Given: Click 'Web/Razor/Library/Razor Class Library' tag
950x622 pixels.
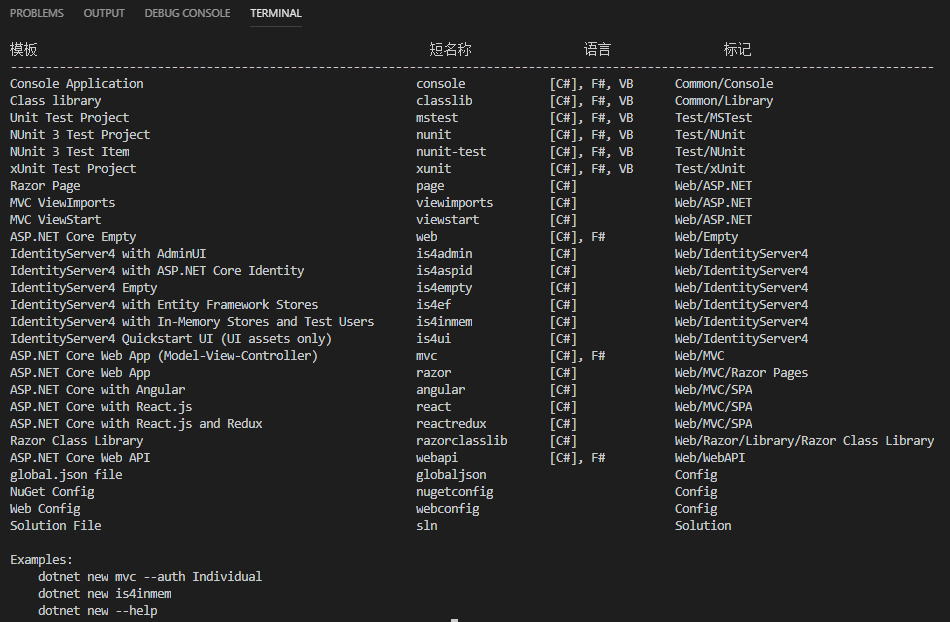Looking at the screenshot, I should [805, 440].
